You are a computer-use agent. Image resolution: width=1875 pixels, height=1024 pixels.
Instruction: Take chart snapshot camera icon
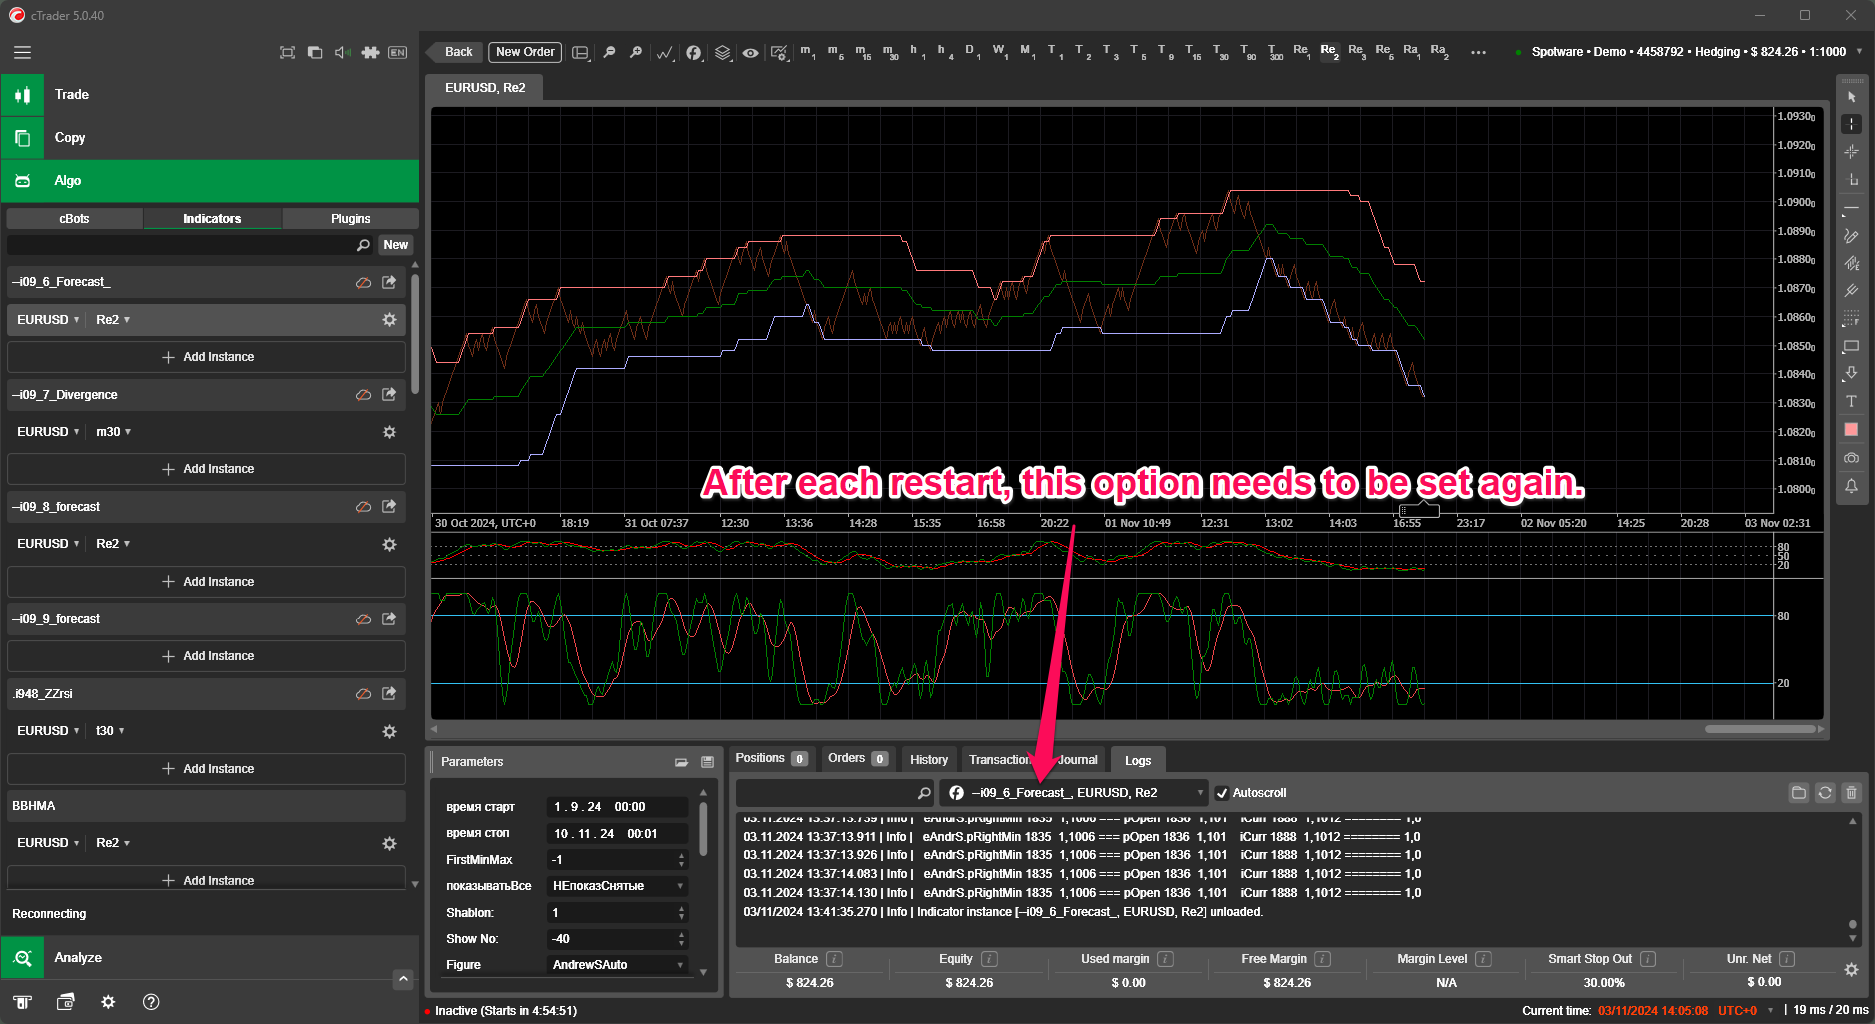coord(1851,457)
